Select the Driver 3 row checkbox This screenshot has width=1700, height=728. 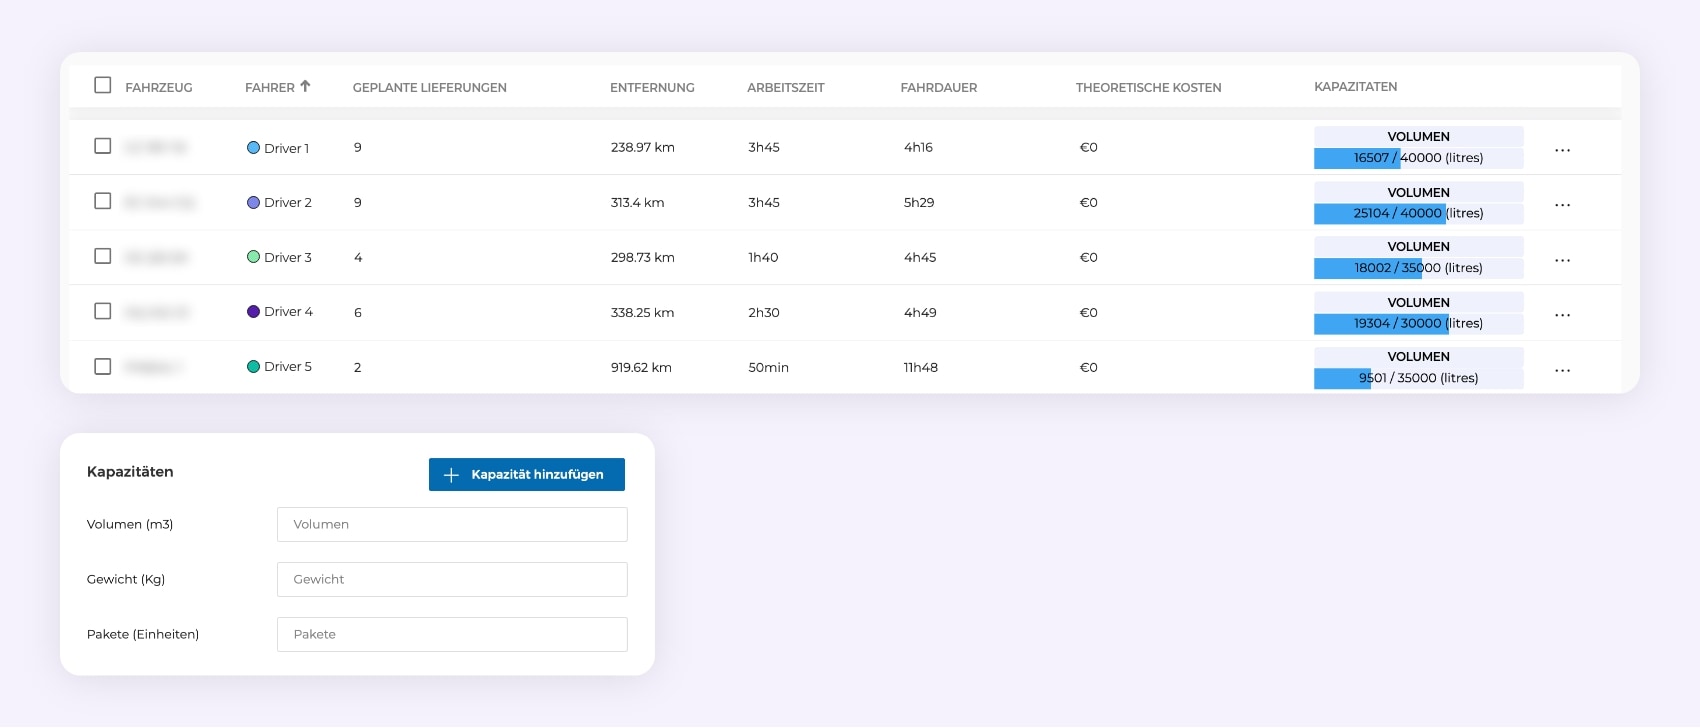click(102, 256)
